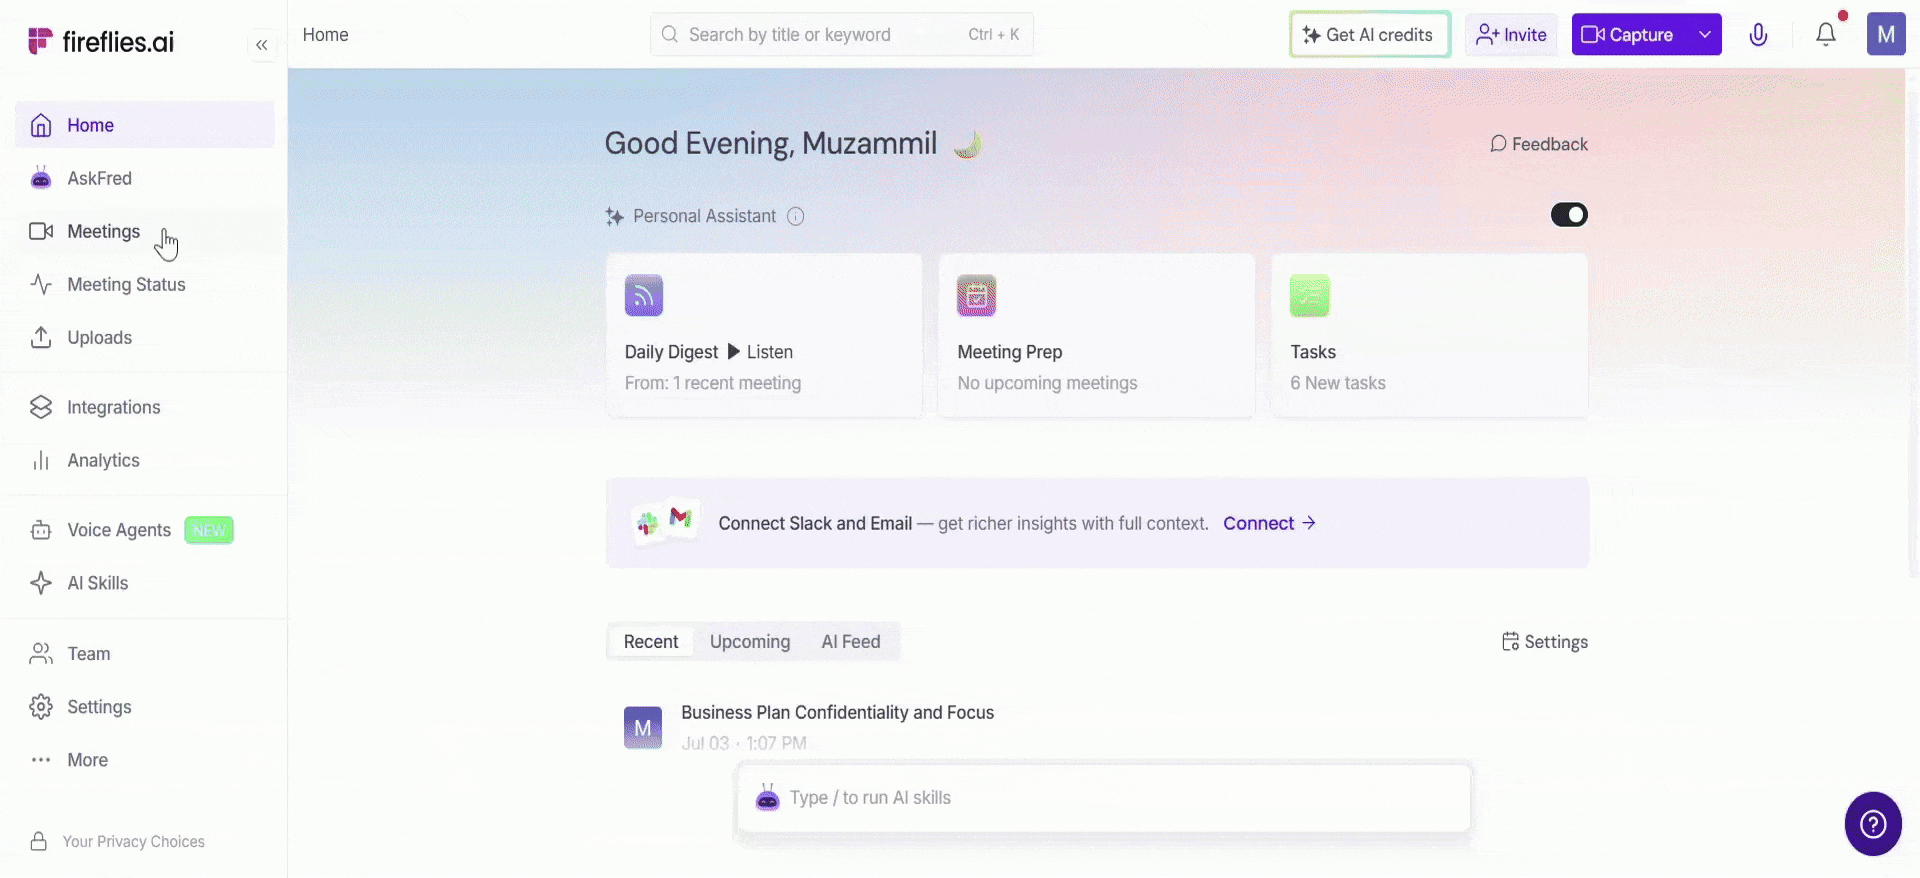This screenshot has width=1920, height=878.
Task: Open Business Plan Confidentiality and Focus meeting
Action: coord(838,713)
